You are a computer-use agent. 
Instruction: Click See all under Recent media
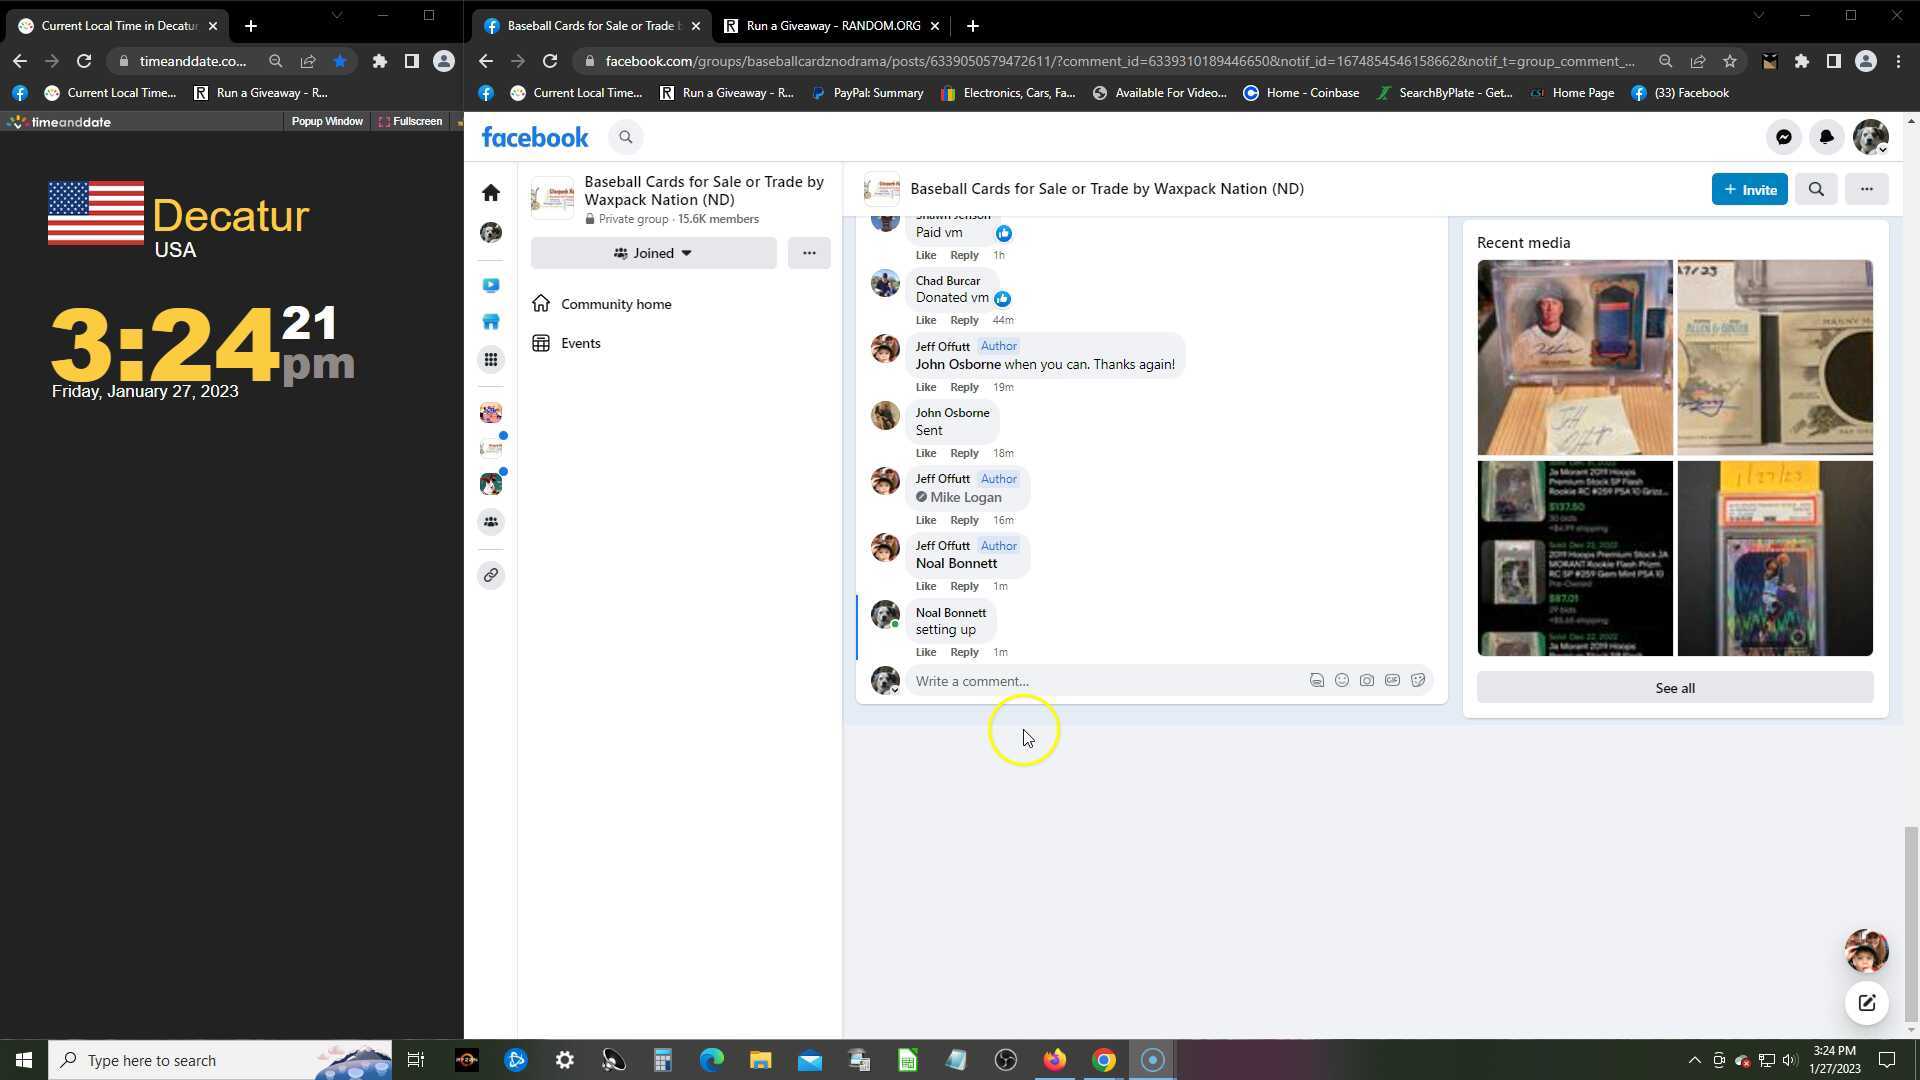(1674, 688)
